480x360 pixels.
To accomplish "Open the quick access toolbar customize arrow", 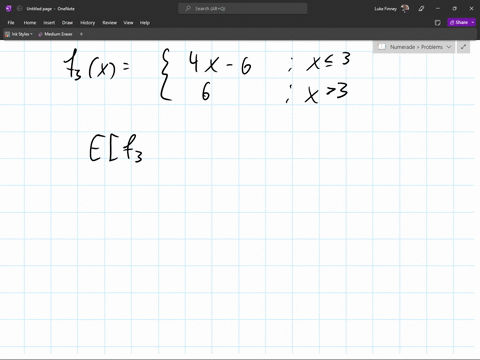I will pyautogui.click(x=81, y=34).
